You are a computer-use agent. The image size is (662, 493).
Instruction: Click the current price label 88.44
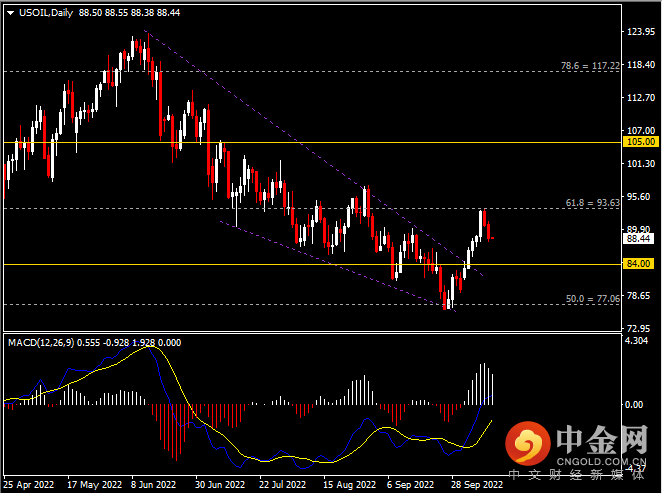(638, 239)
